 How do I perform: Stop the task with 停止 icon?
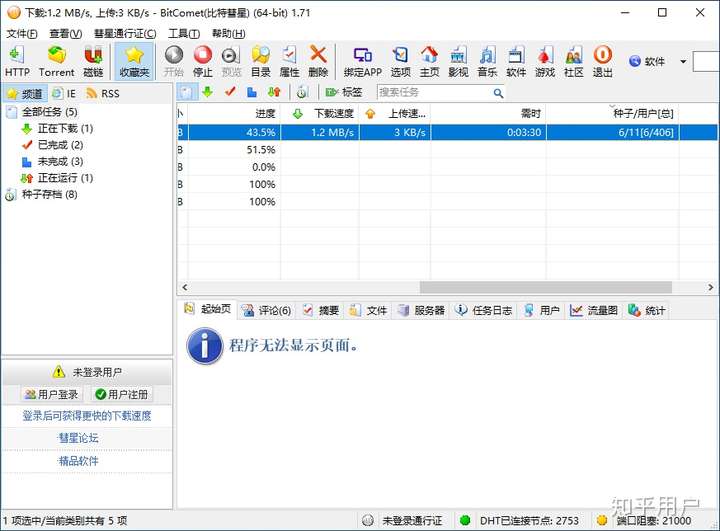pos(202,61)
